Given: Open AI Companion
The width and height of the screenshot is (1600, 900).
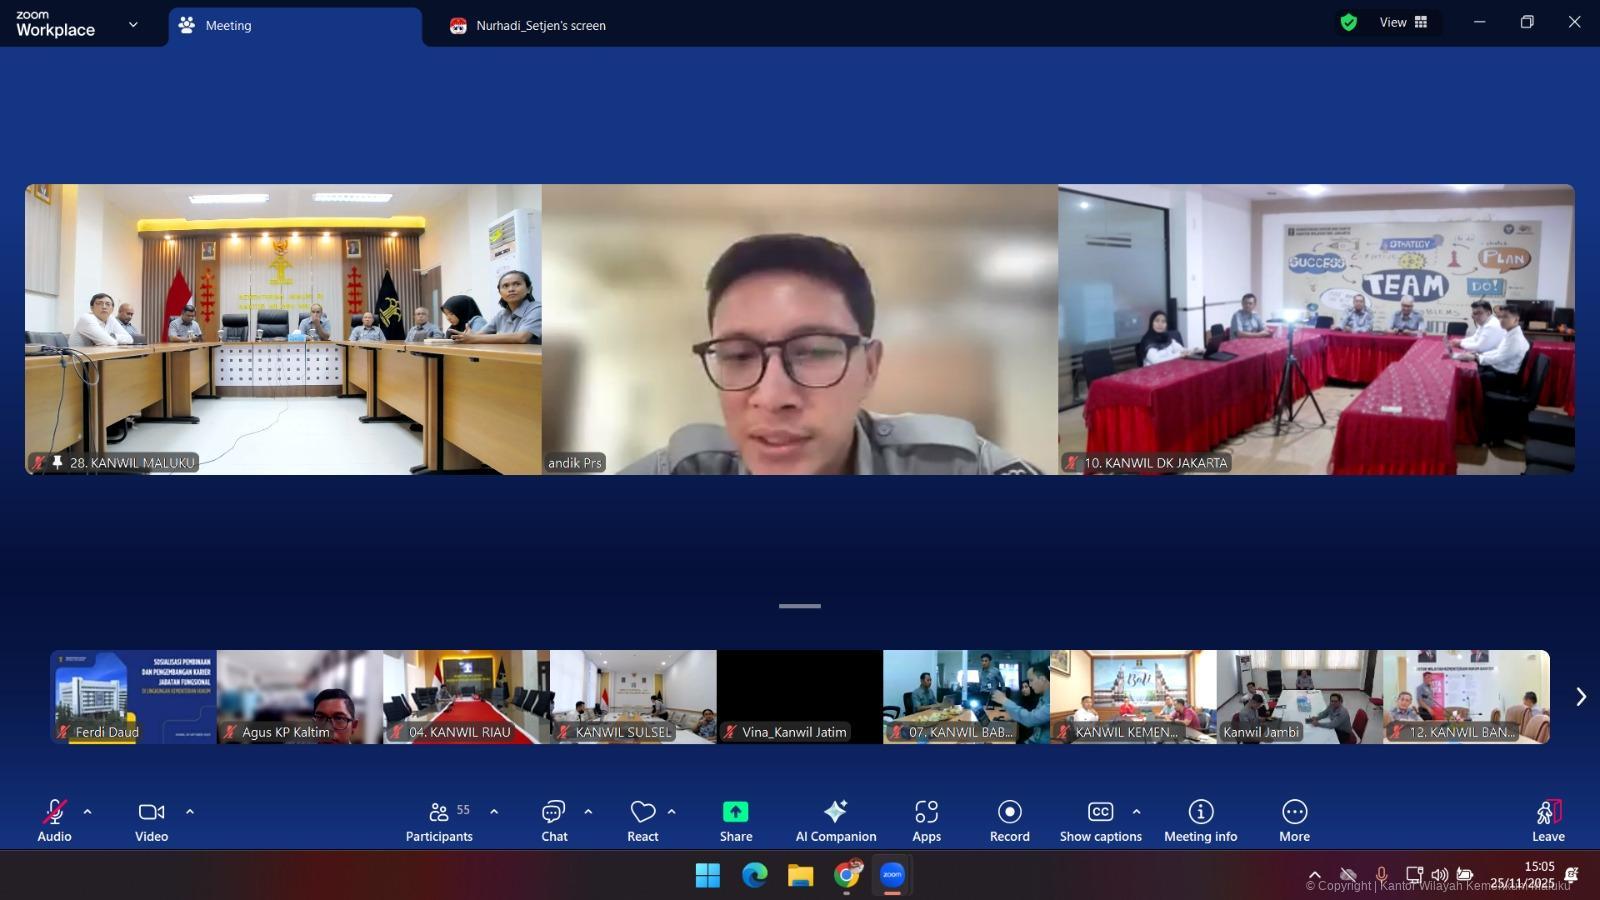Looking at the screenshot, I should click(835, 821).
